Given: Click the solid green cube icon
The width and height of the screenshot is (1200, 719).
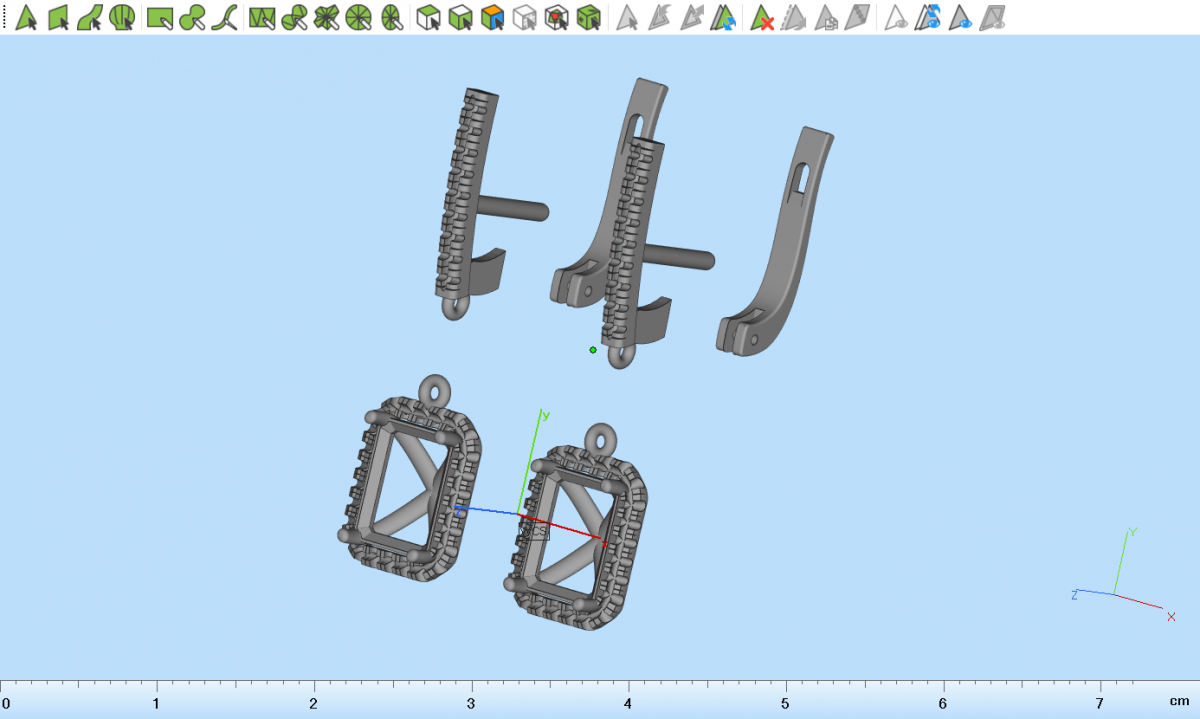Looking at the screenshot, I should pyautogui.click(x=590, y=17).
